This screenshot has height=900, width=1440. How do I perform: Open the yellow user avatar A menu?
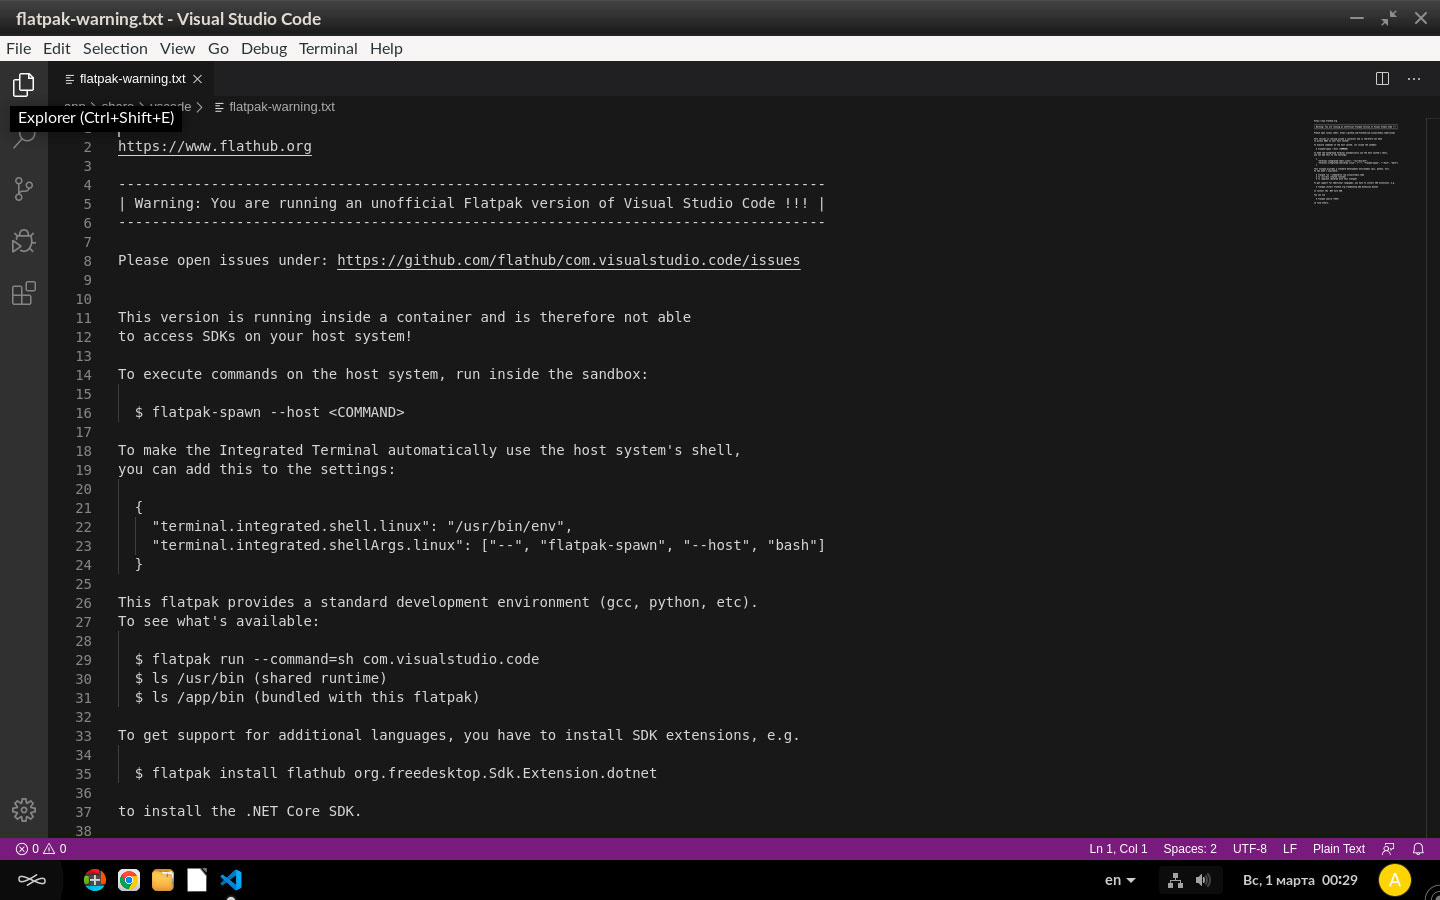[1395, 880]
